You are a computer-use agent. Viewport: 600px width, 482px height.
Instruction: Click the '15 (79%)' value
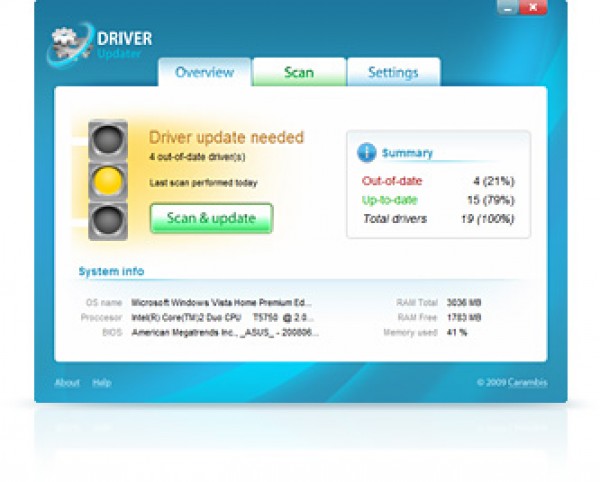pos(491,200)
